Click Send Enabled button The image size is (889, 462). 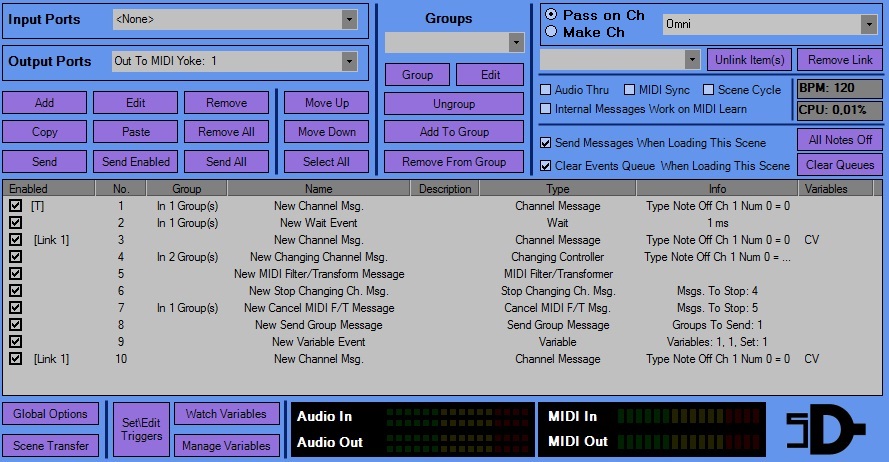(136, 162)
